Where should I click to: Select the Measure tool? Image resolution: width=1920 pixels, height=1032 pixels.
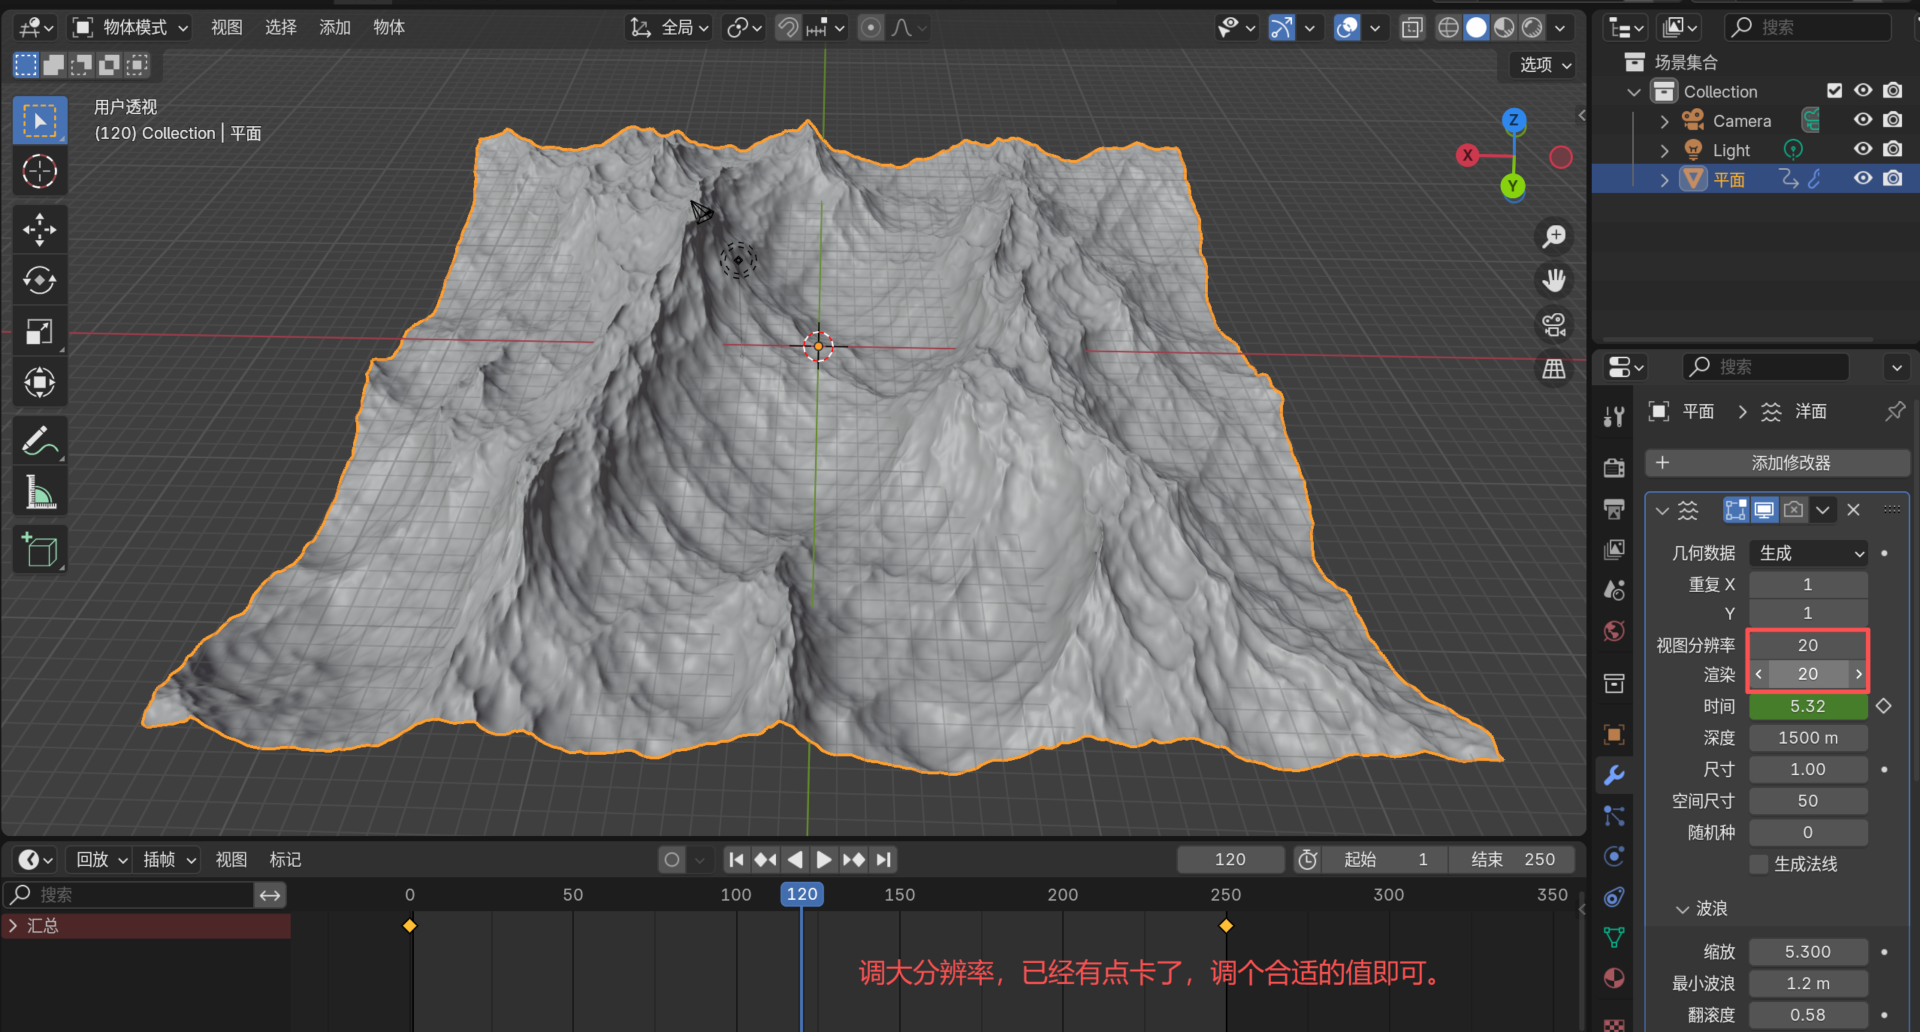pyautogui.click(x=39, y=492)
